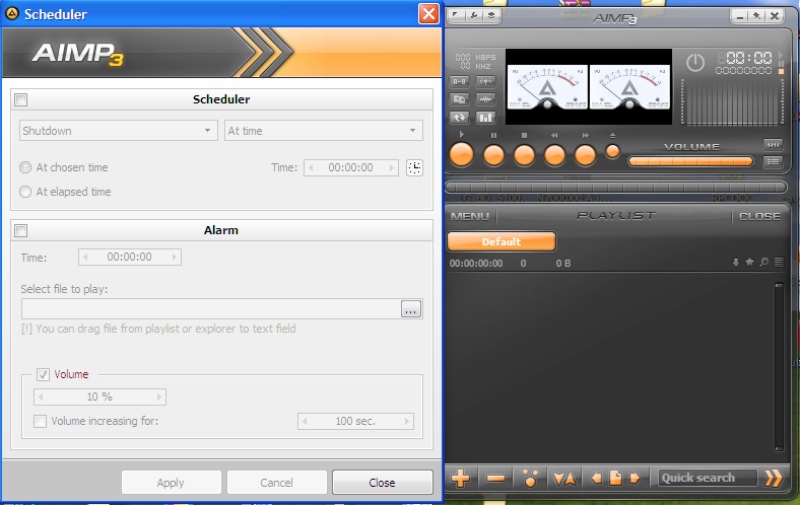Browse for alarm file with ... button
This screenshot has width=800, height=505.
click(411, 309)
